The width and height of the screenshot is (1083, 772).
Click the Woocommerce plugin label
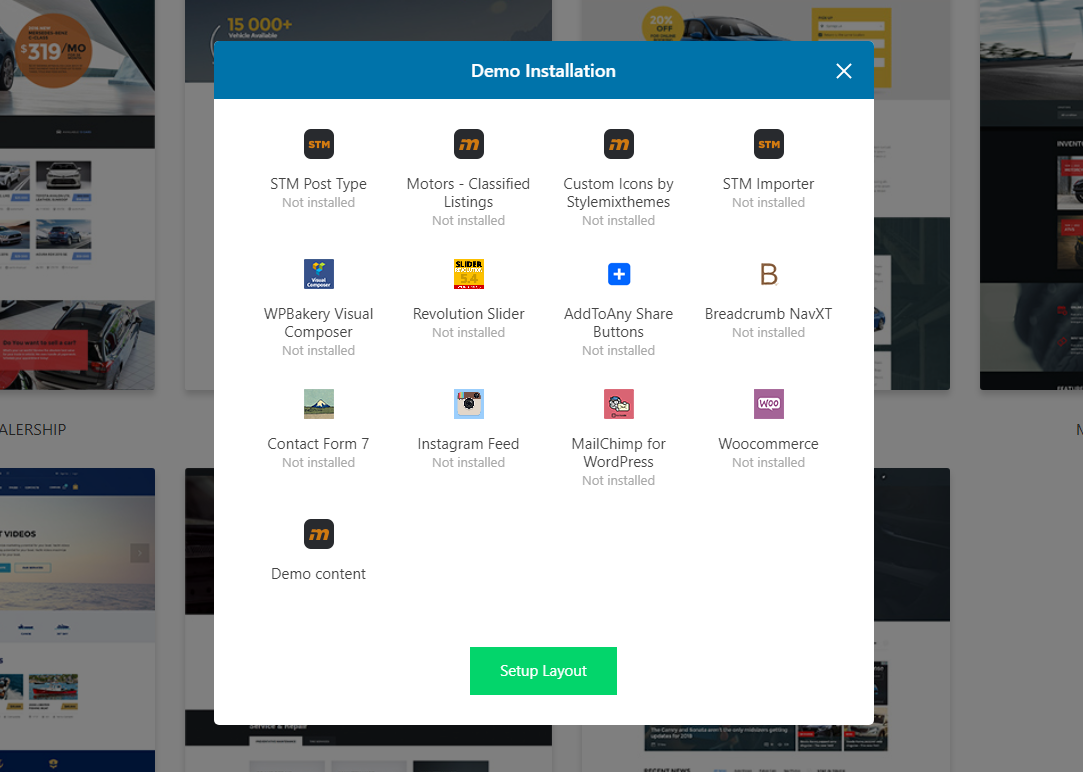(768, 444)
